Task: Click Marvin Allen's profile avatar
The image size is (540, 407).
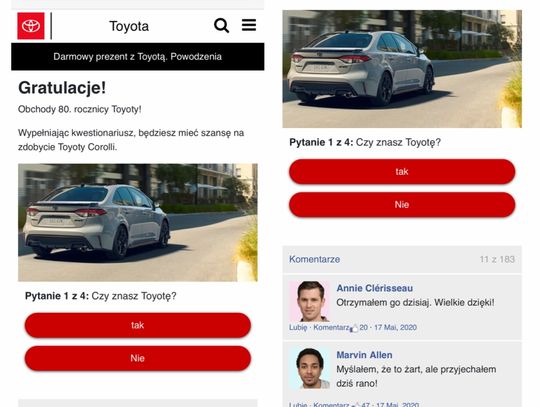Action: [310, 368]
